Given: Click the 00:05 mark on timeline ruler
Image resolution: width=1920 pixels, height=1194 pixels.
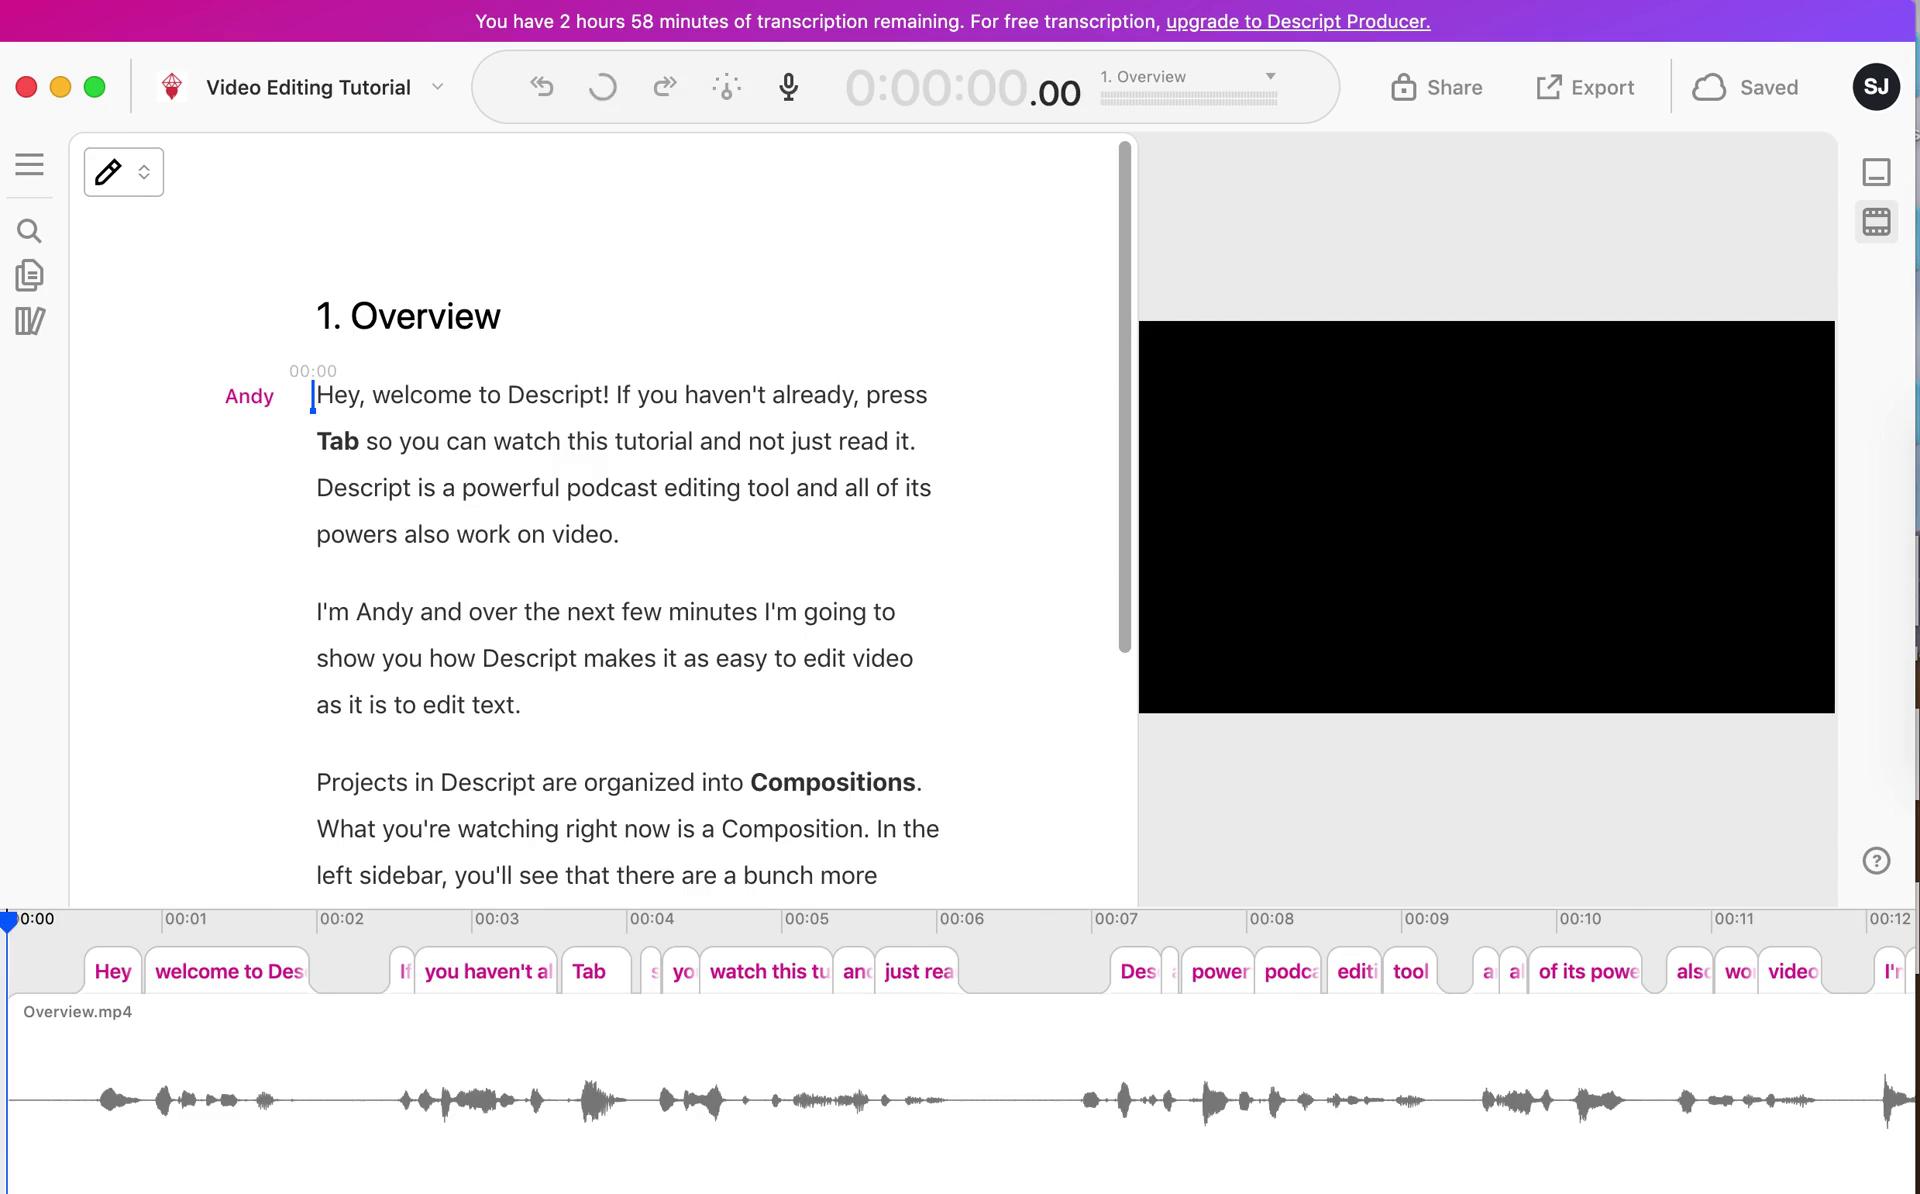Looking at the screenshot, I should (x=806, y=919).
